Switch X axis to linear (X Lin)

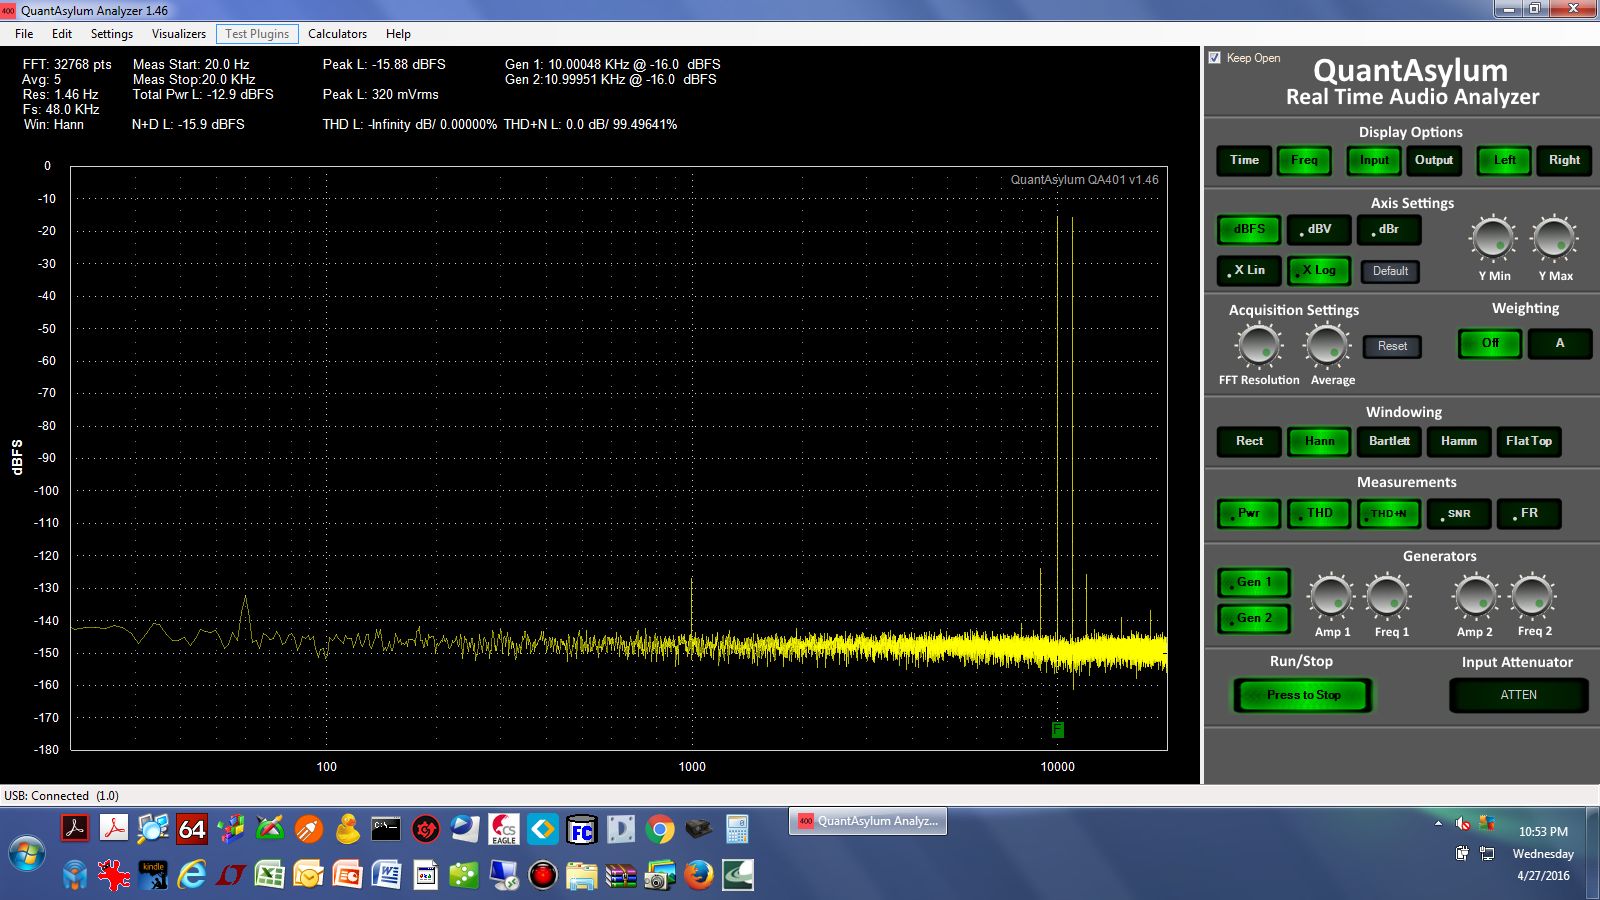tap(1249, 270)
